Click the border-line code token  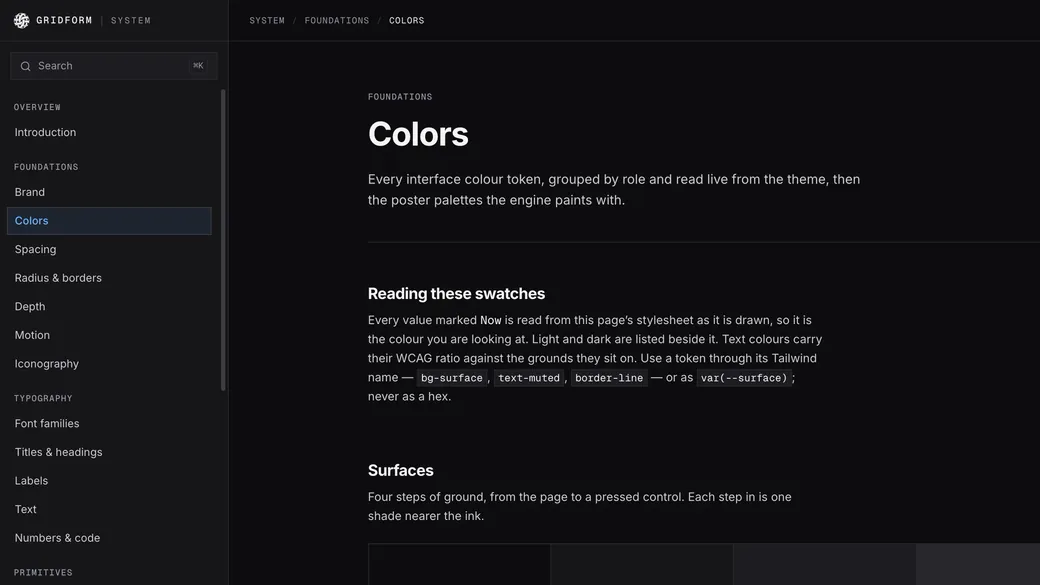coord(609,378)
